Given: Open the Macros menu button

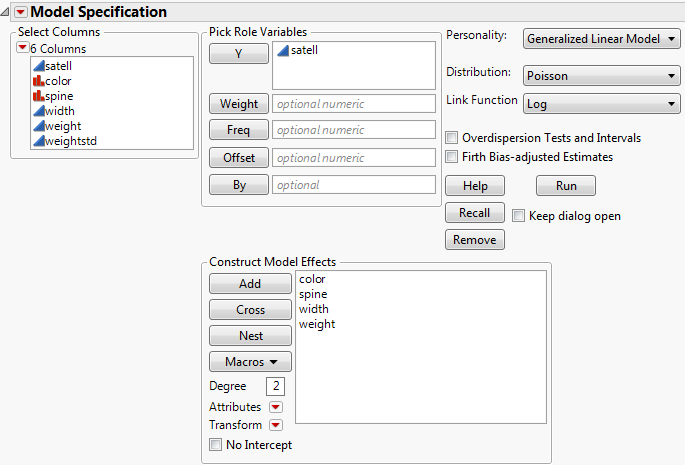Looking at the screenshot, I should (x=250, y=361).
